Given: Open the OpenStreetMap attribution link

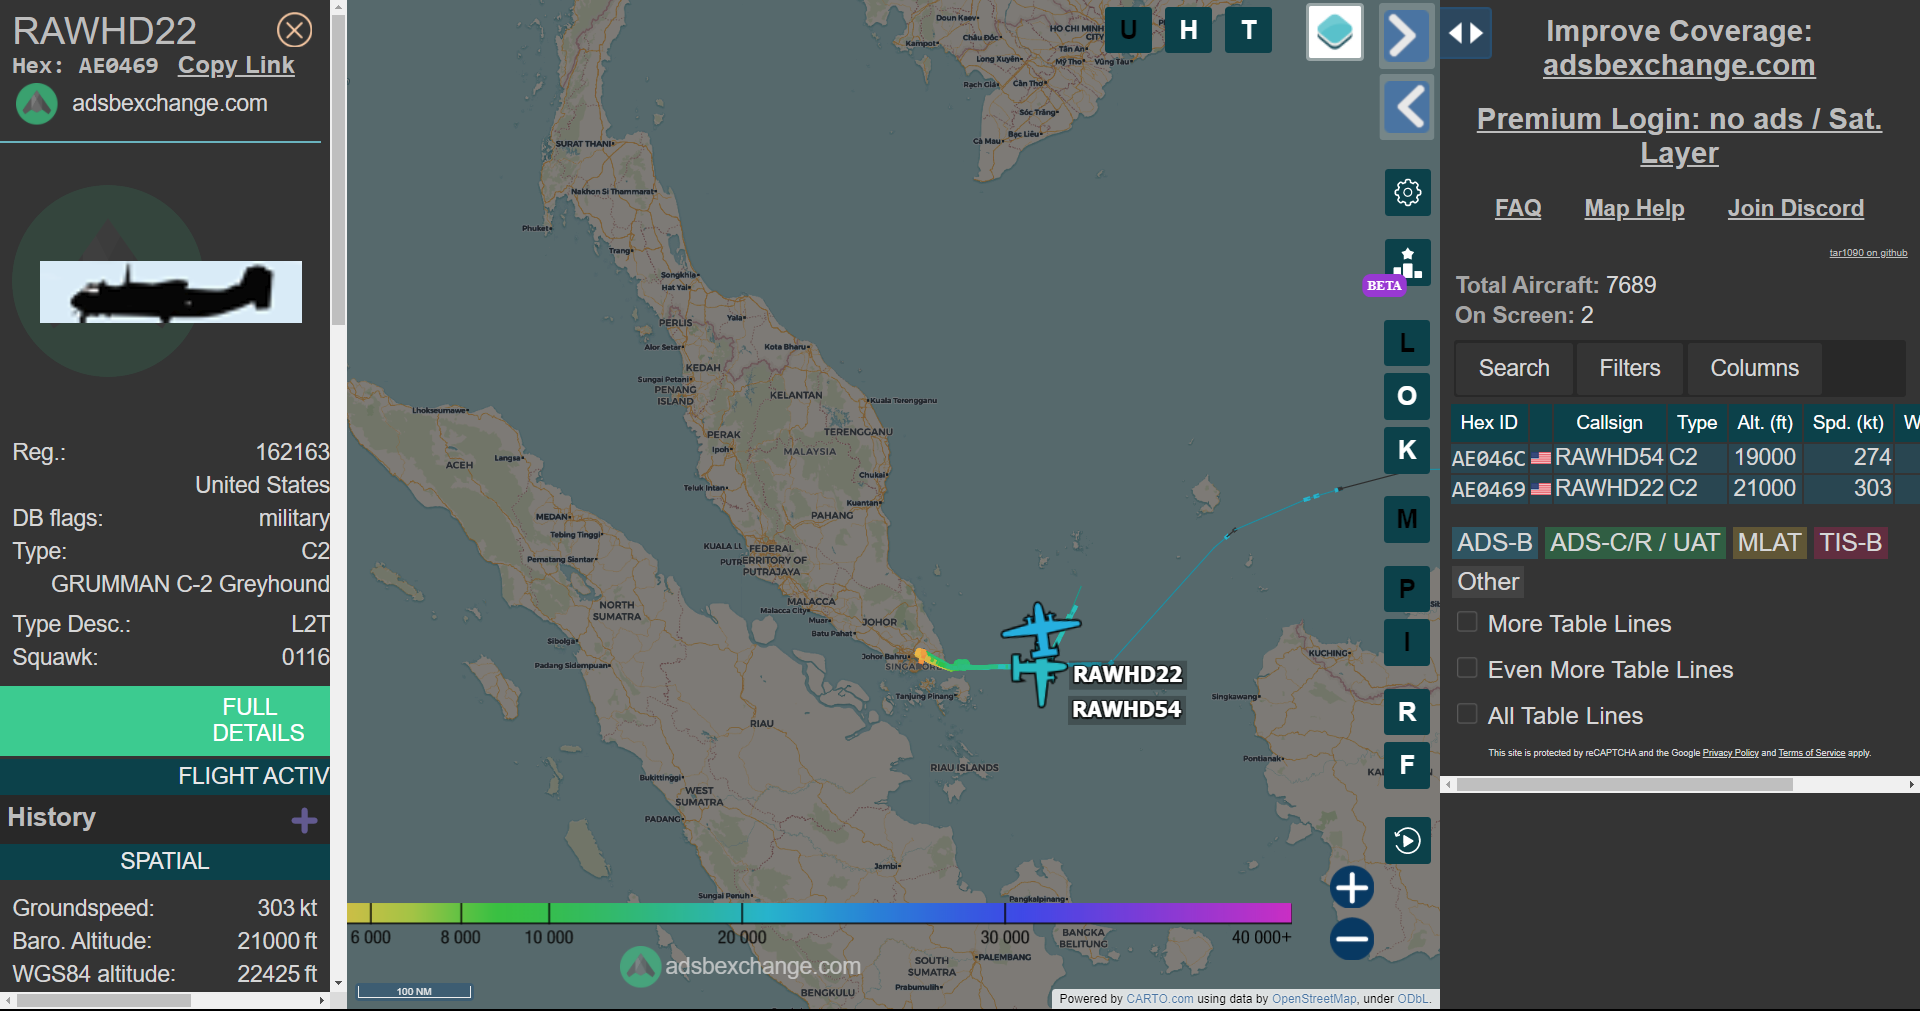Looking at the screenshot, I should (1314, 999).
